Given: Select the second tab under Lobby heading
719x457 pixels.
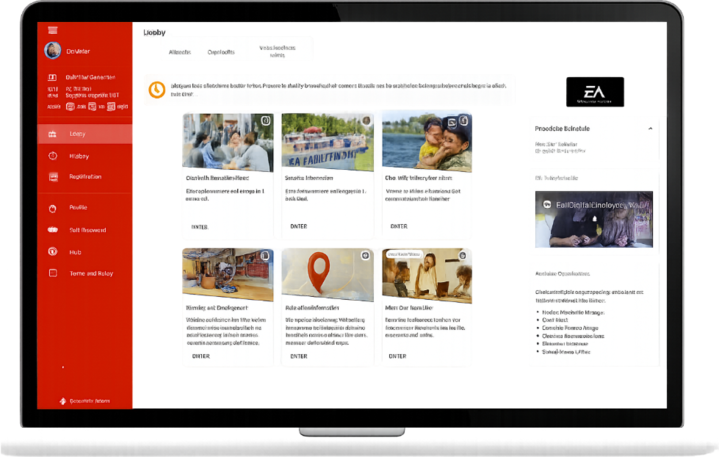Looking at the screenshot, I should point(221,51).
